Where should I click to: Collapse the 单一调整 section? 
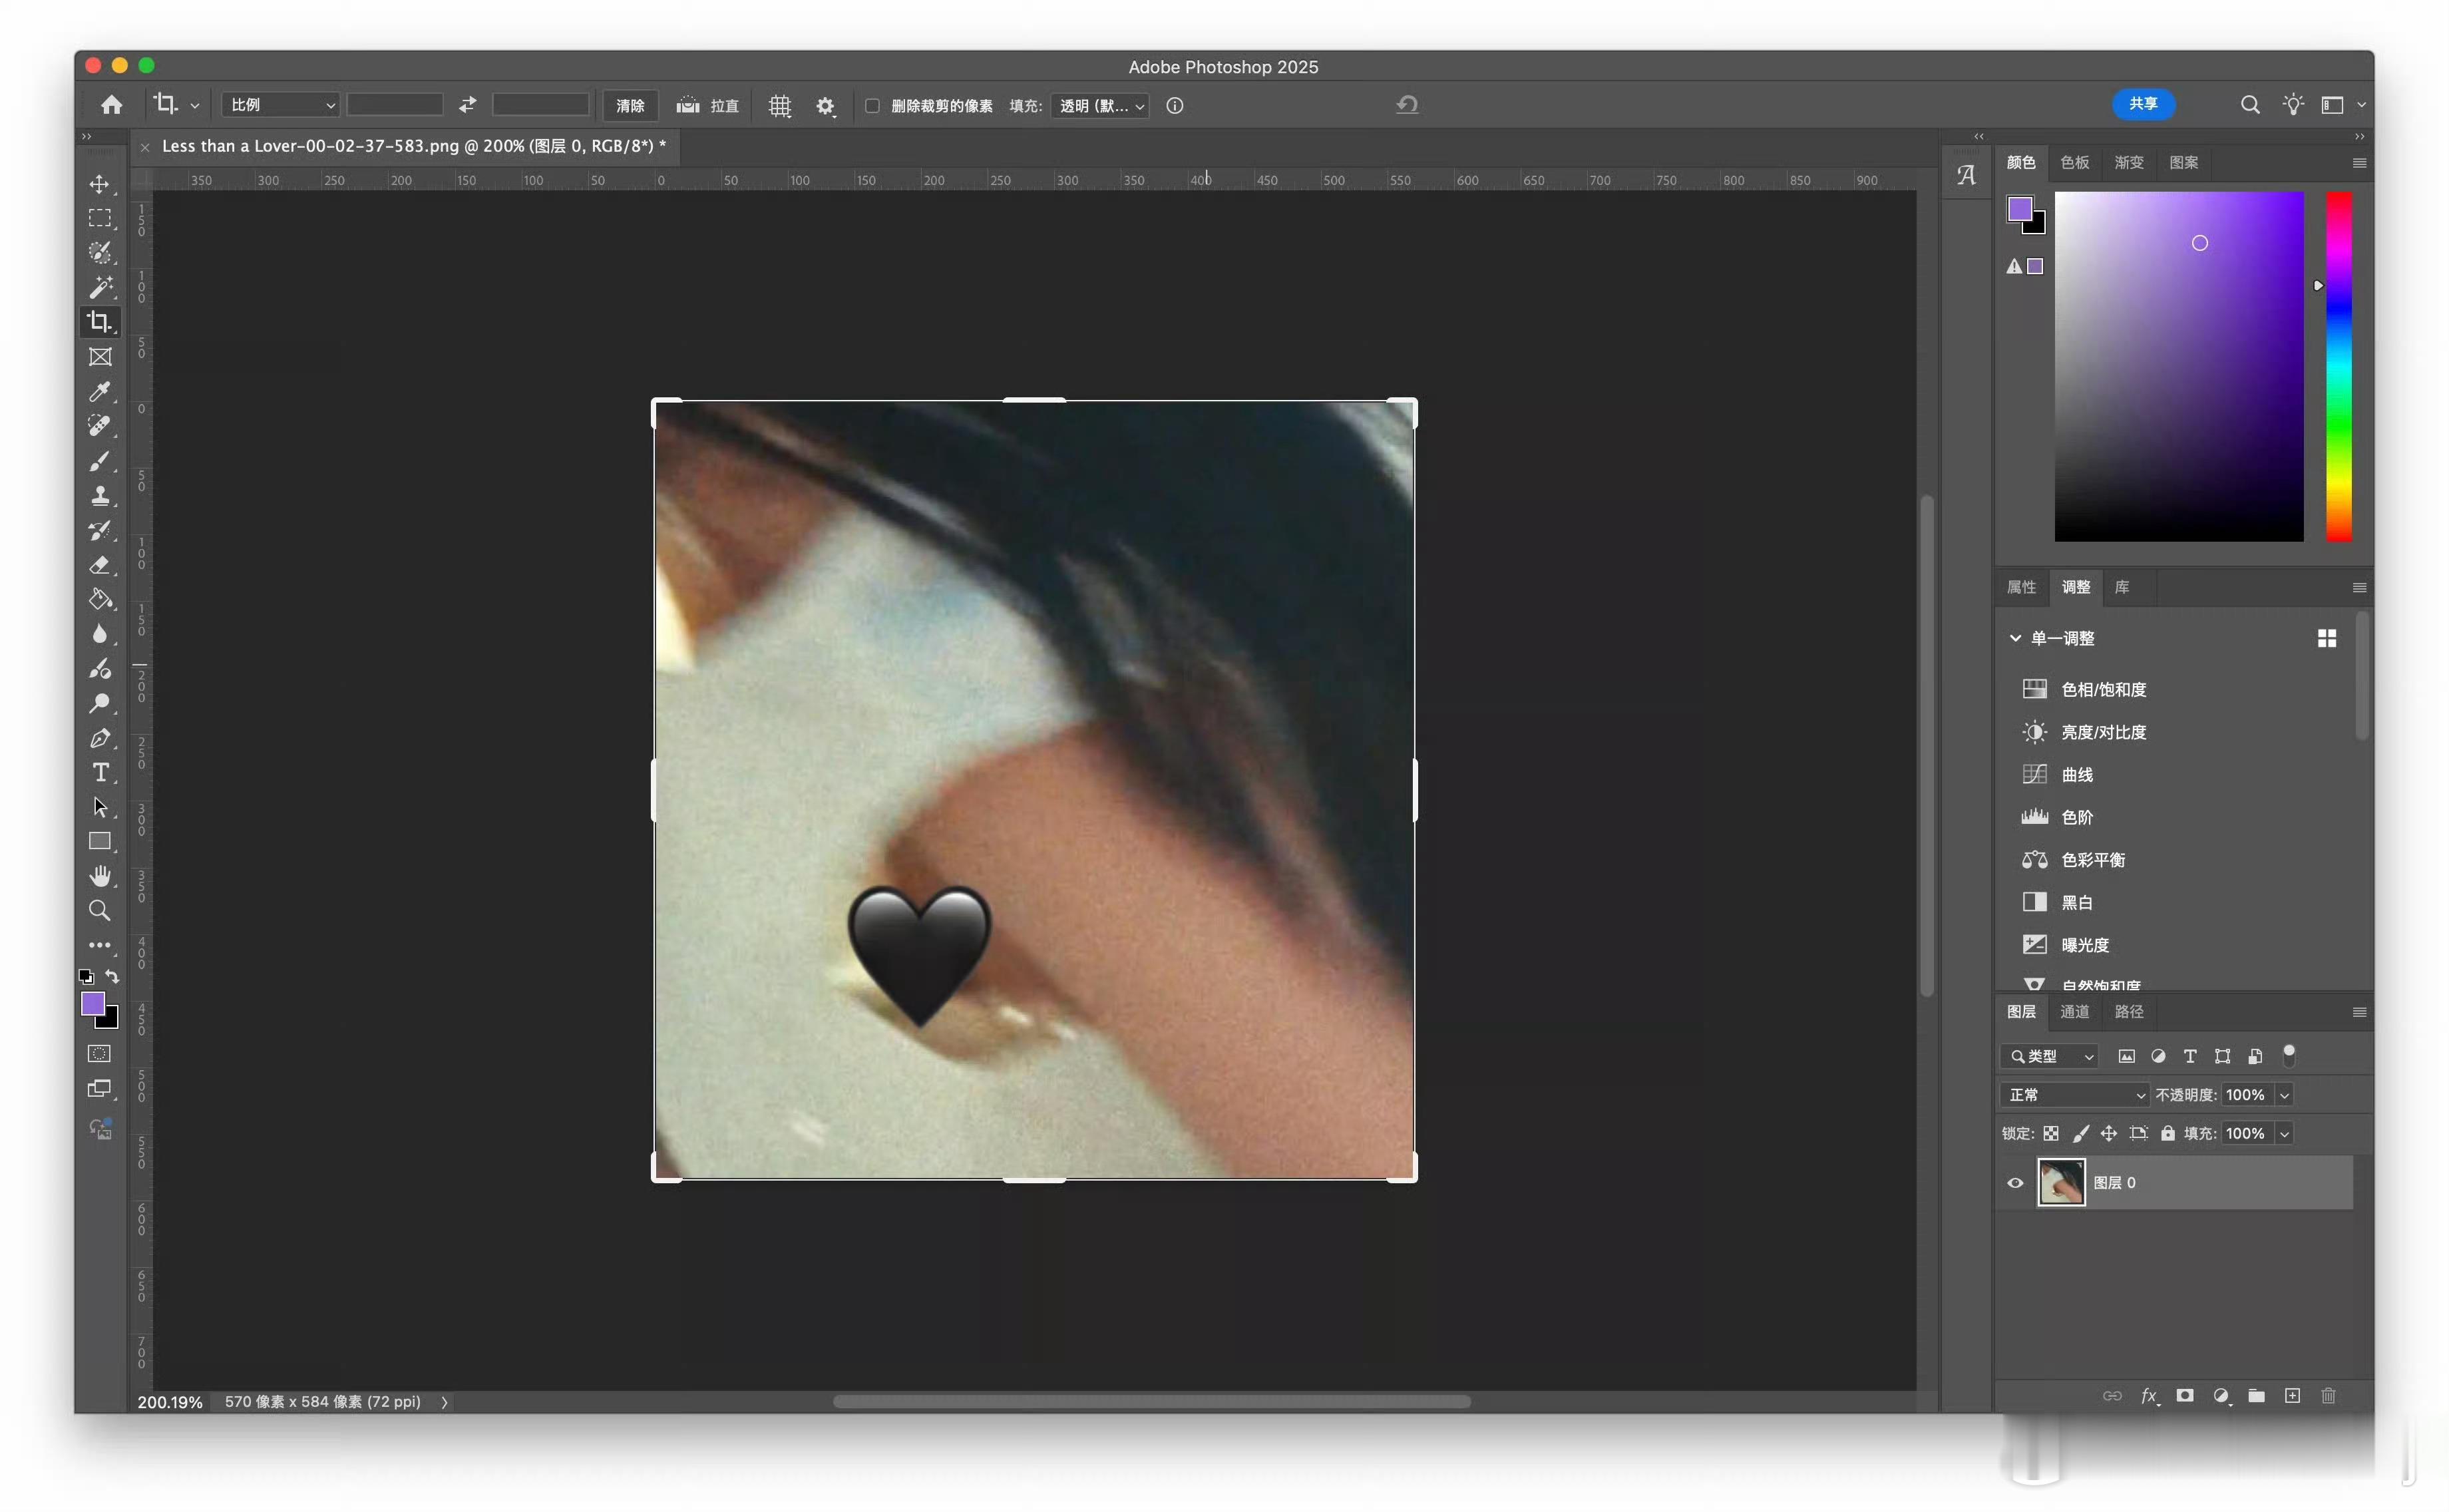[2015, 638]
